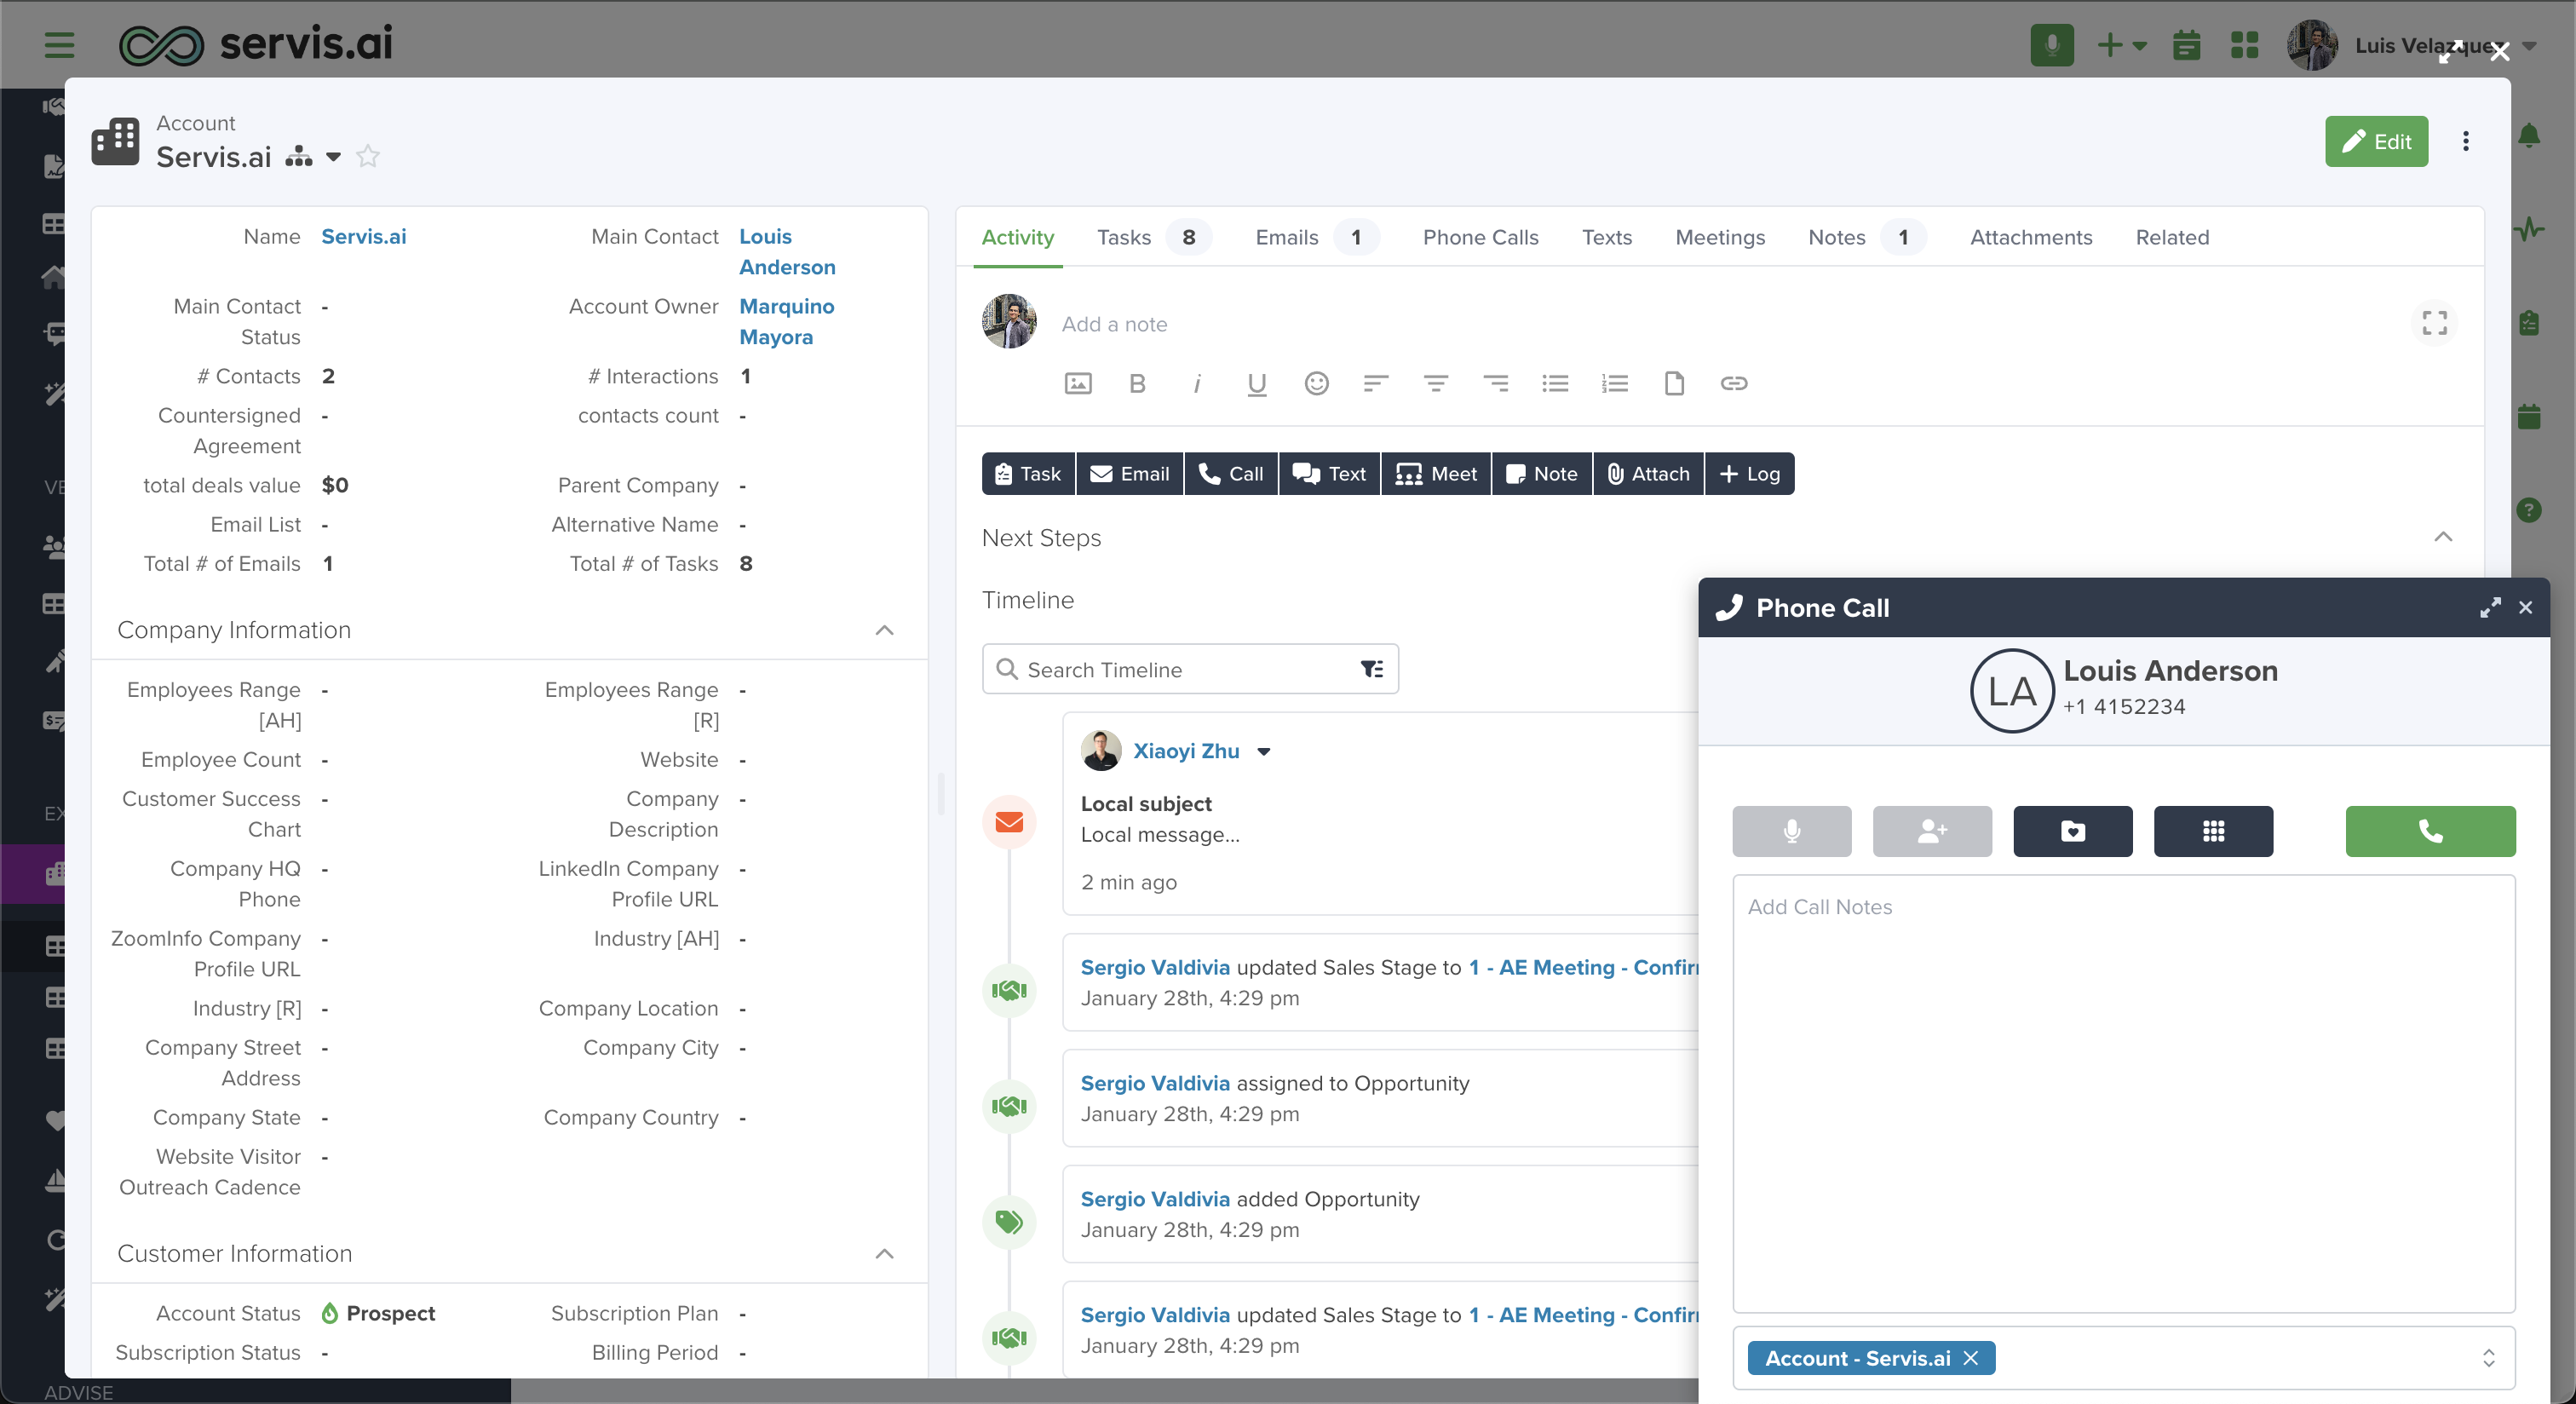Switch to the Meetings tab

coord(1719,237)
